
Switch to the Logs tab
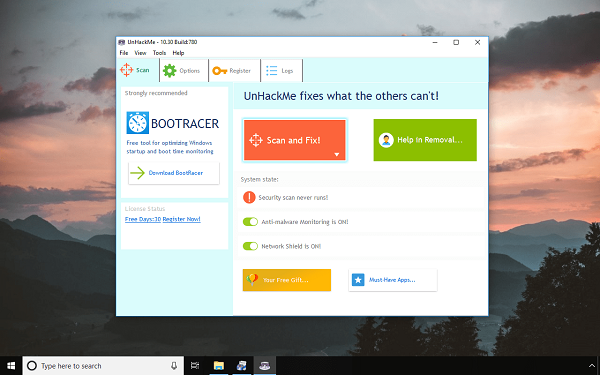pyautogui.click(x=282, y=70)
